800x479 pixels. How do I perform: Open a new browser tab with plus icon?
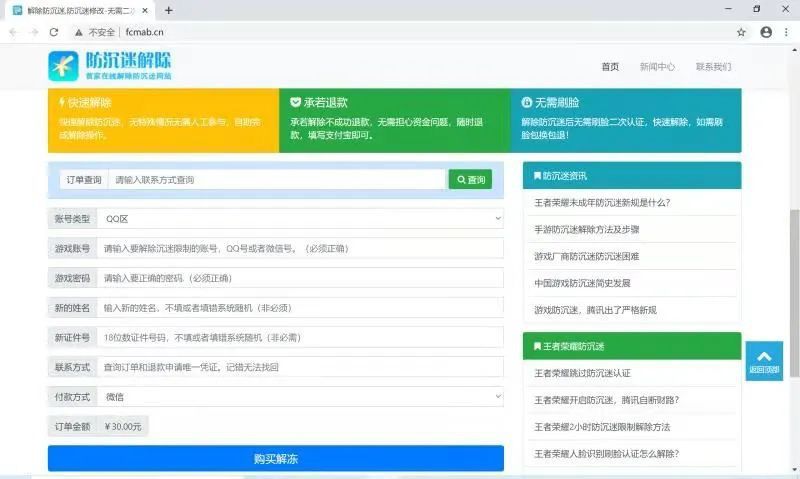(x=168, y=10)
